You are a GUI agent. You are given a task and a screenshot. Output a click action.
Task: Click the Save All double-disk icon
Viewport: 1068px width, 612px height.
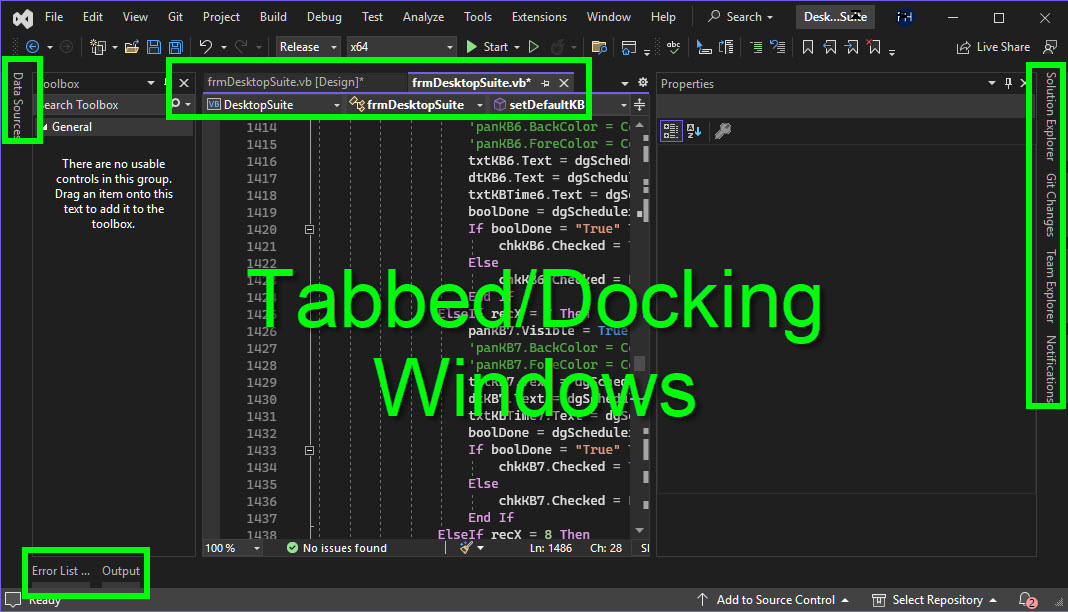pos(176,47)
